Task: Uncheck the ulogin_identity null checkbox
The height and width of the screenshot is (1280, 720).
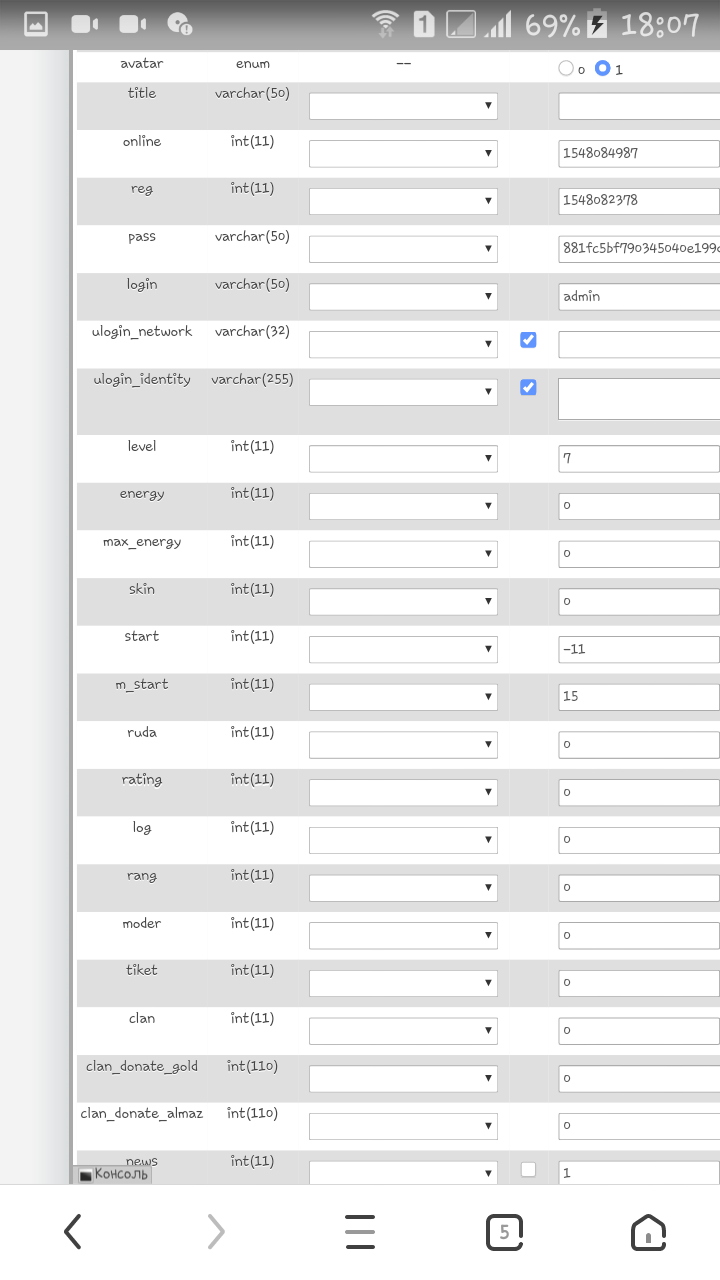Action: pyautogui.click(x=528, y=387)
